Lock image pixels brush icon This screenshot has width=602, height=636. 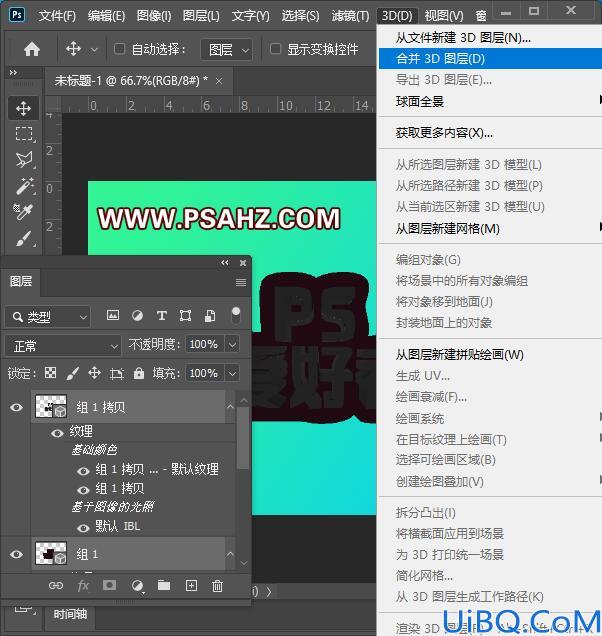(72, 373)
